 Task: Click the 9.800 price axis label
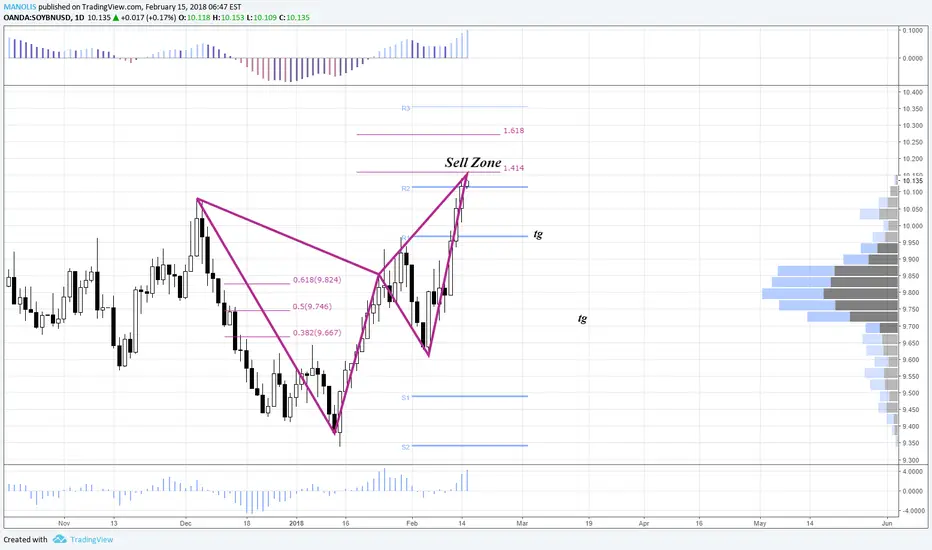pyautogui.click(x=913, y=293)
